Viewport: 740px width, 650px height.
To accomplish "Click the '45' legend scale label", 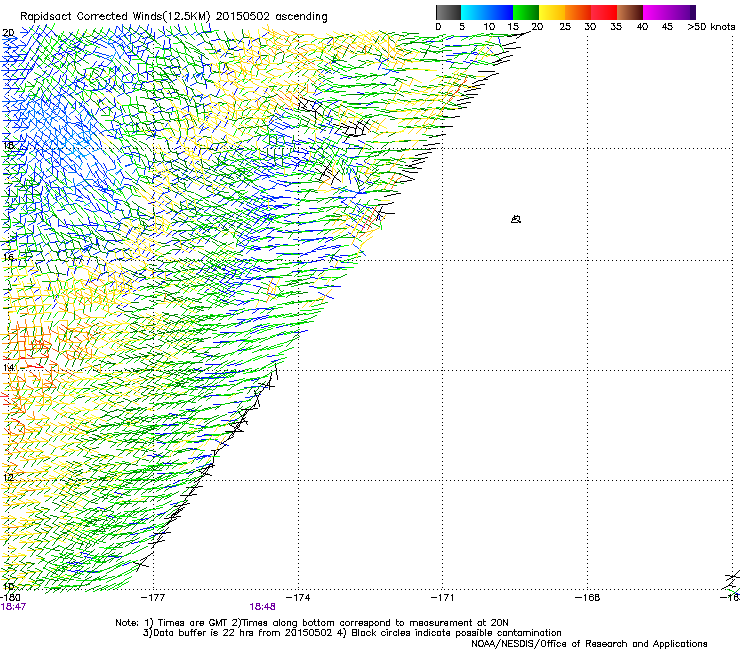I will tap(667, 27).
